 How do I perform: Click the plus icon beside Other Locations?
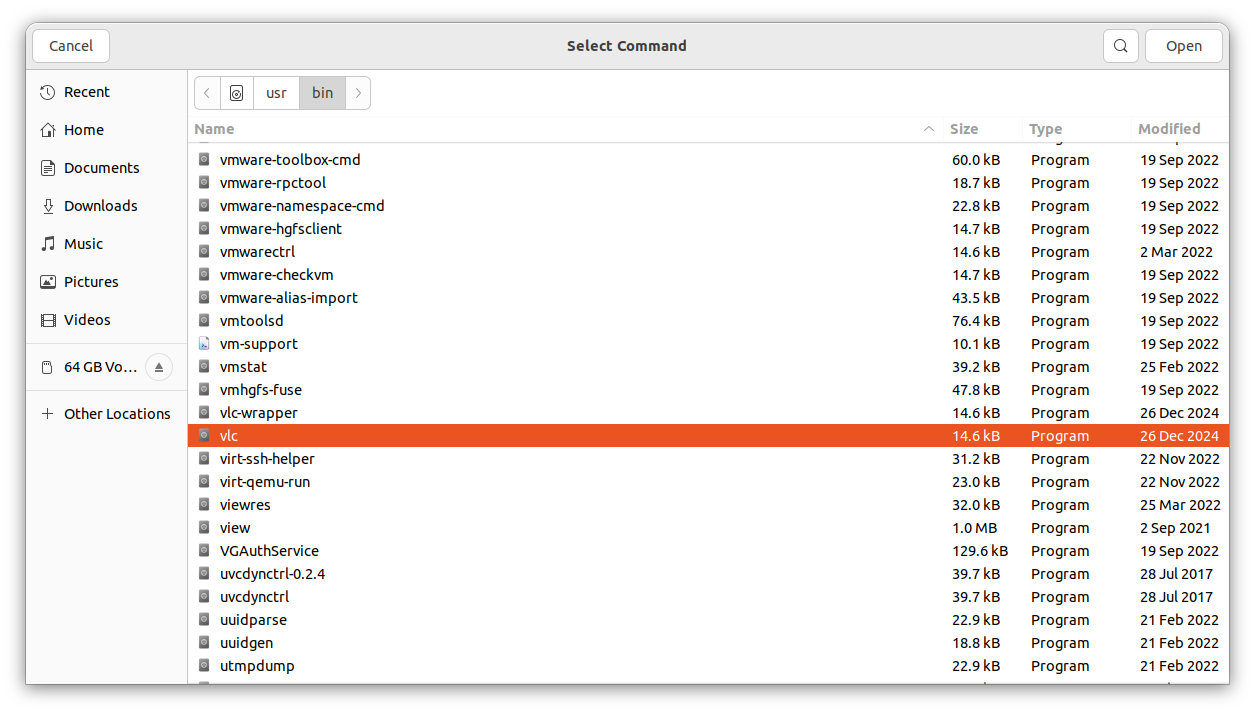[x=47, y=414]
